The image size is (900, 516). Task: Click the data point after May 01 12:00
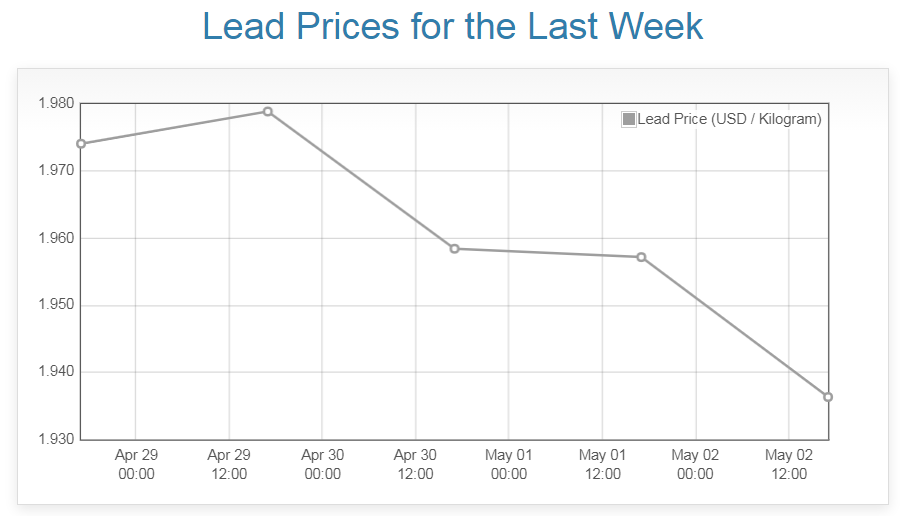(641, 257)
